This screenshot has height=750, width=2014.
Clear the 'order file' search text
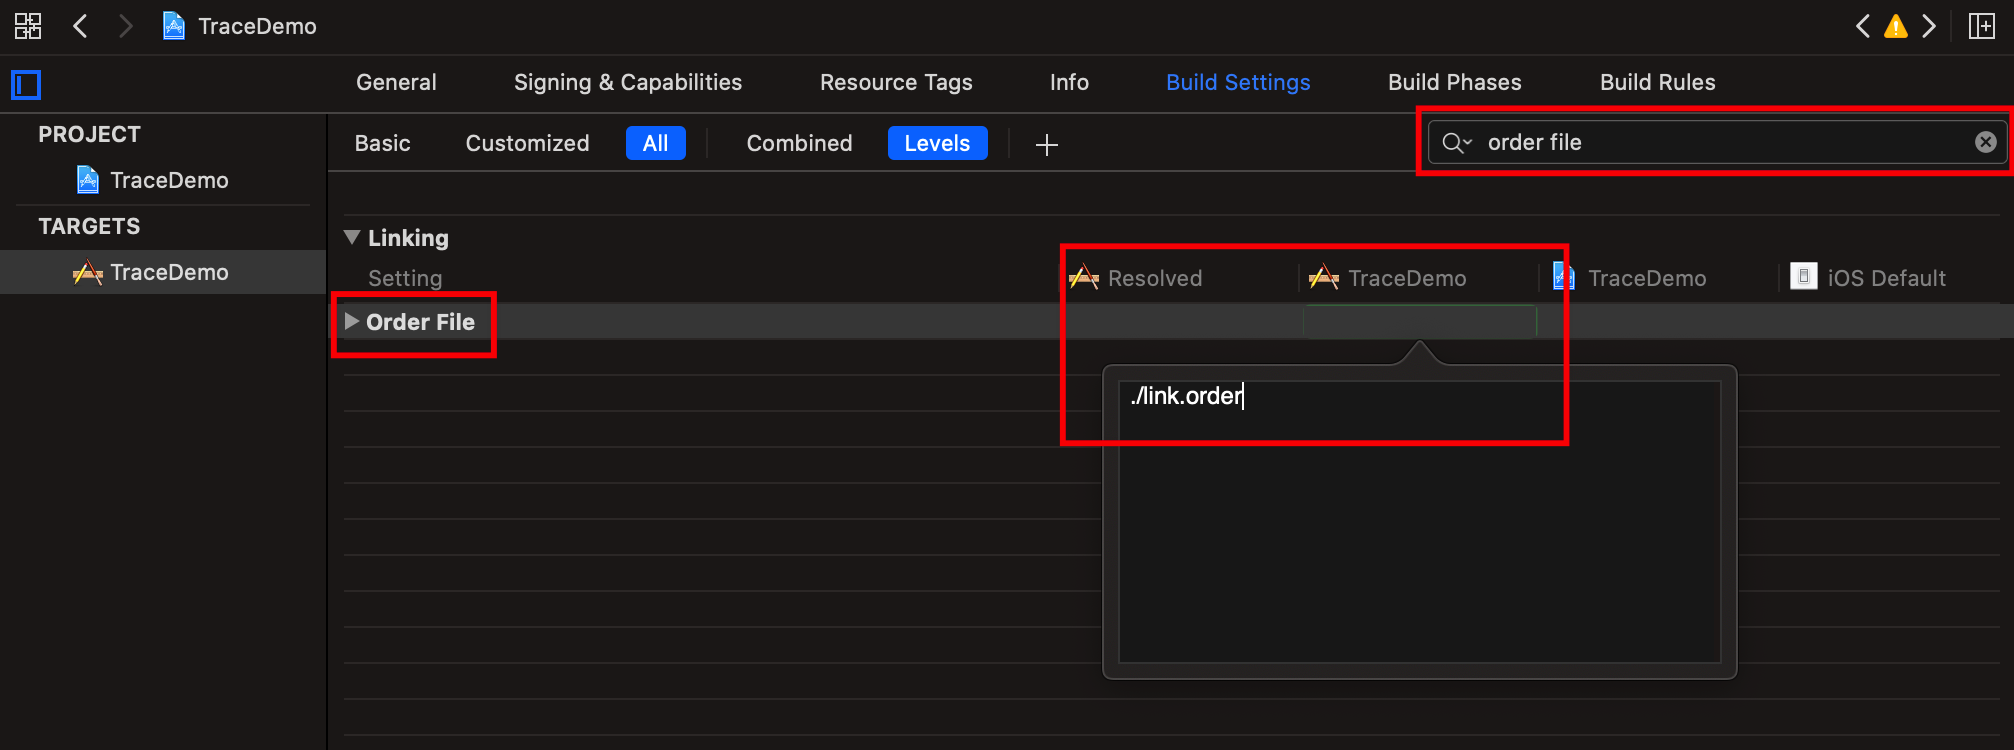pyautogui.click(x=1986, y=142)
